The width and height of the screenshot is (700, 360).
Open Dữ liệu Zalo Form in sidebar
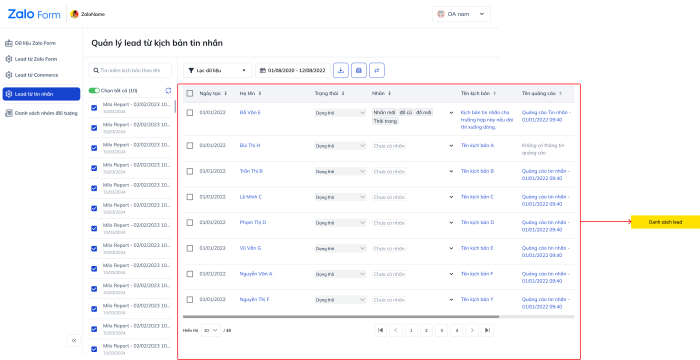point(30,43)
